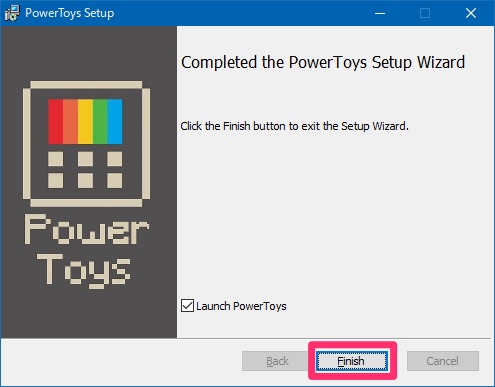
Task: Click the green stripe in PowerToys logo
Action: 100,122
